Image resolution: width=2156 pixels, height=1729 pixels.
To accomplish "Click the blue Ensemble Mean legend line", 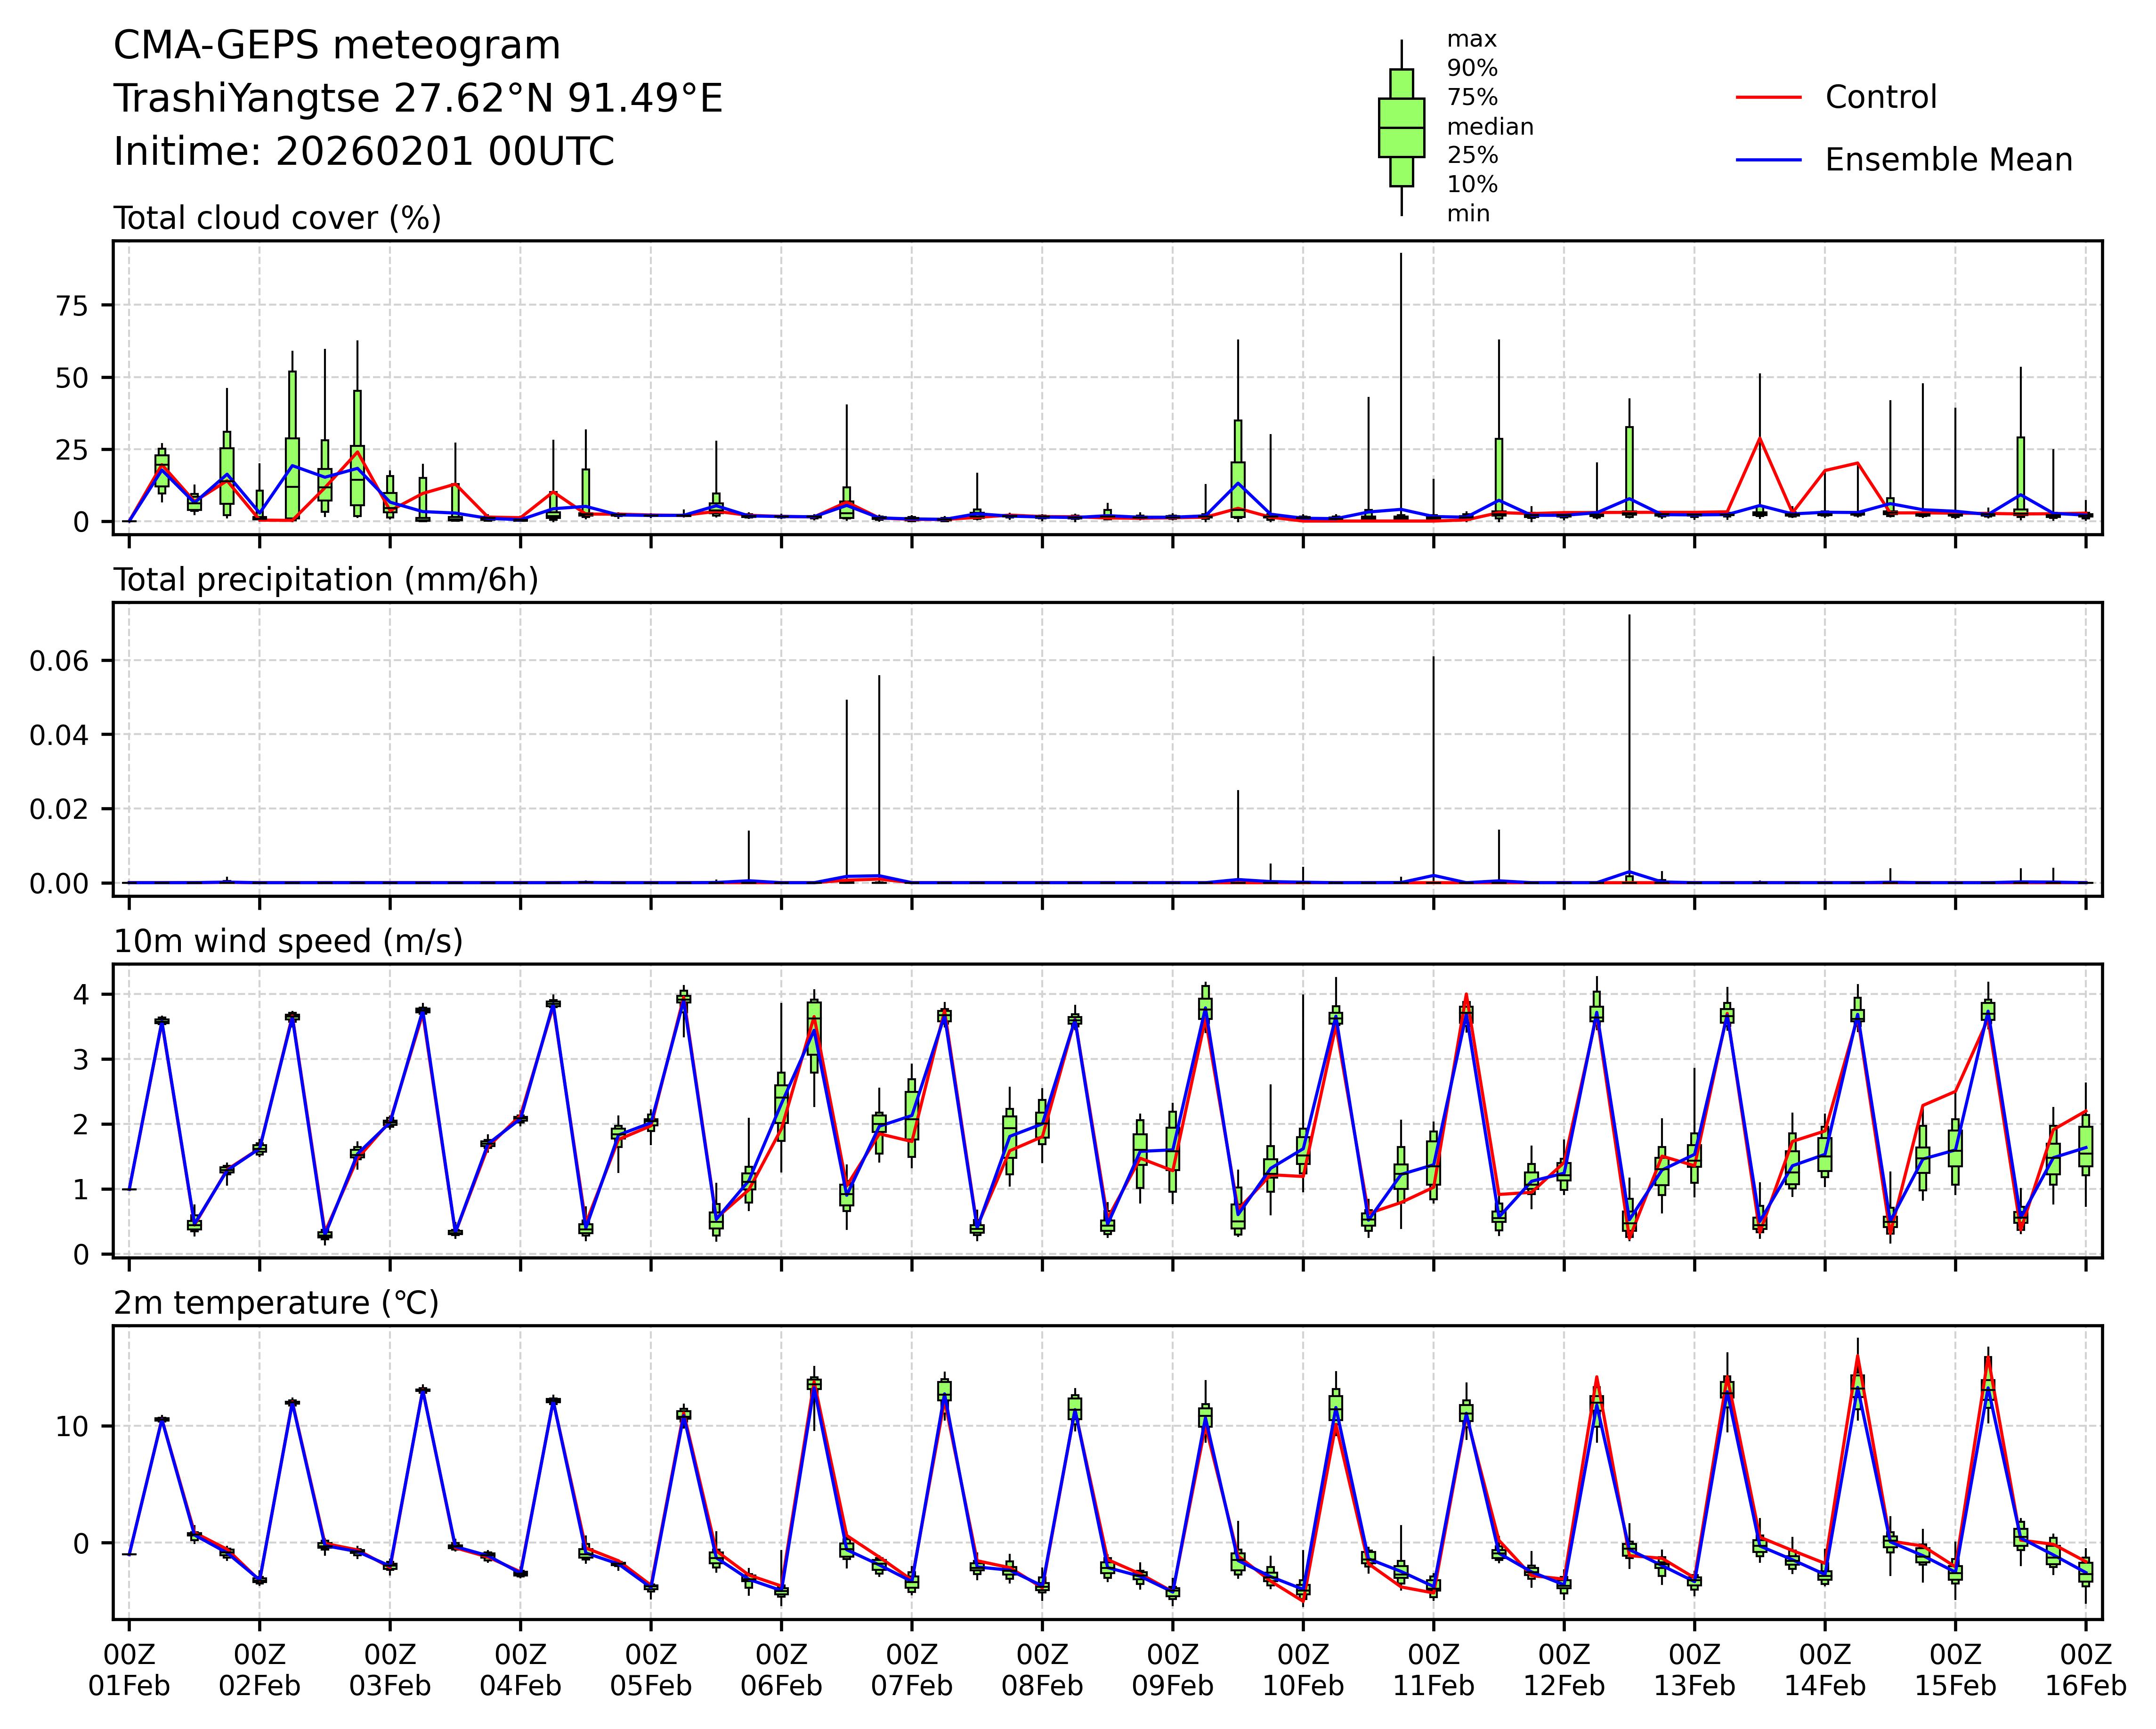I will click(1768, 160).
